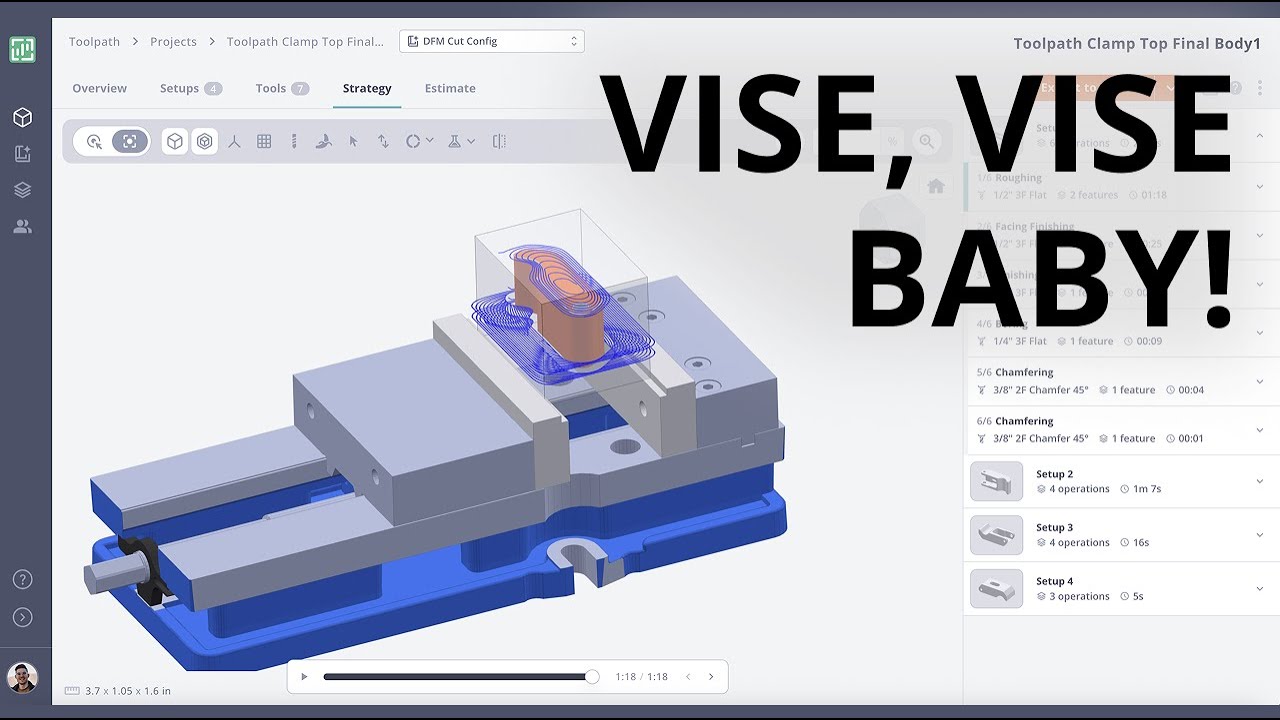Select the Setup 2 thumbnail
Viewport: 1280px width, 720px height.
tap(996, 481)
